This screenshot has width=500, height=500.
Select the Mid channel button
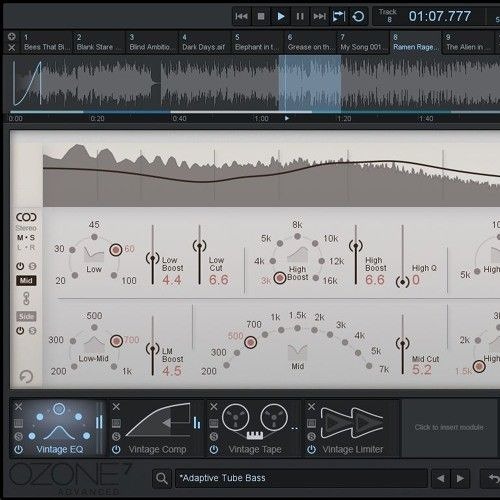[26, 281]
